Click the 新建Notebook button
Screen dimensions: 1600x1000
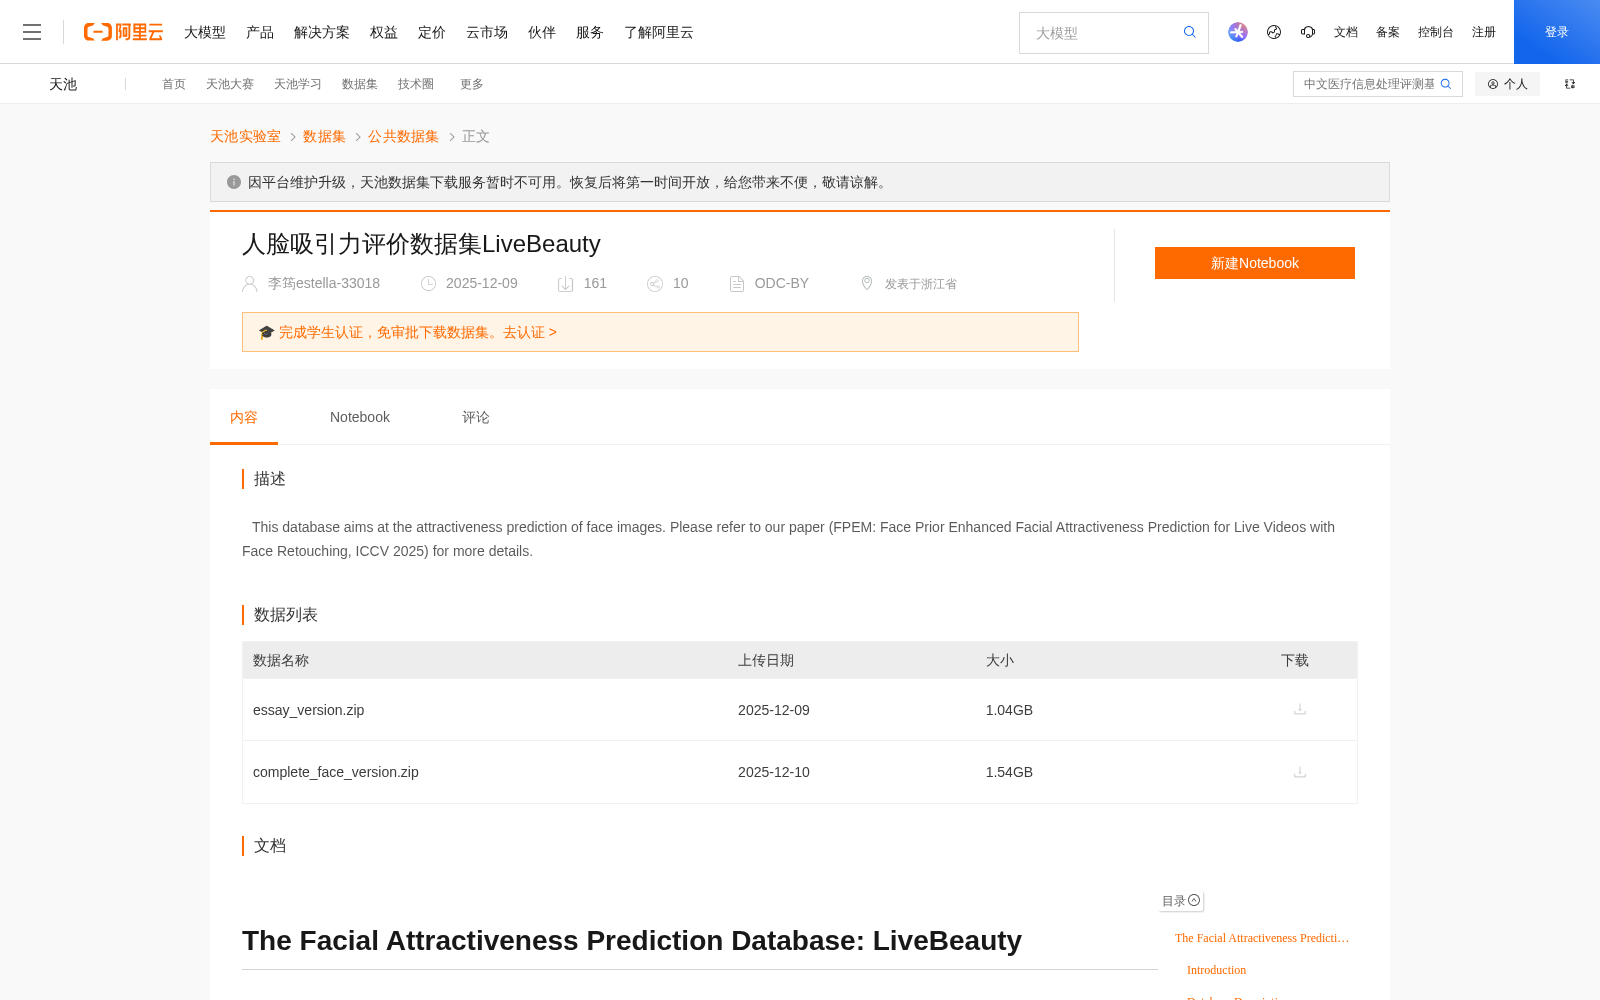pos(1255,263)
